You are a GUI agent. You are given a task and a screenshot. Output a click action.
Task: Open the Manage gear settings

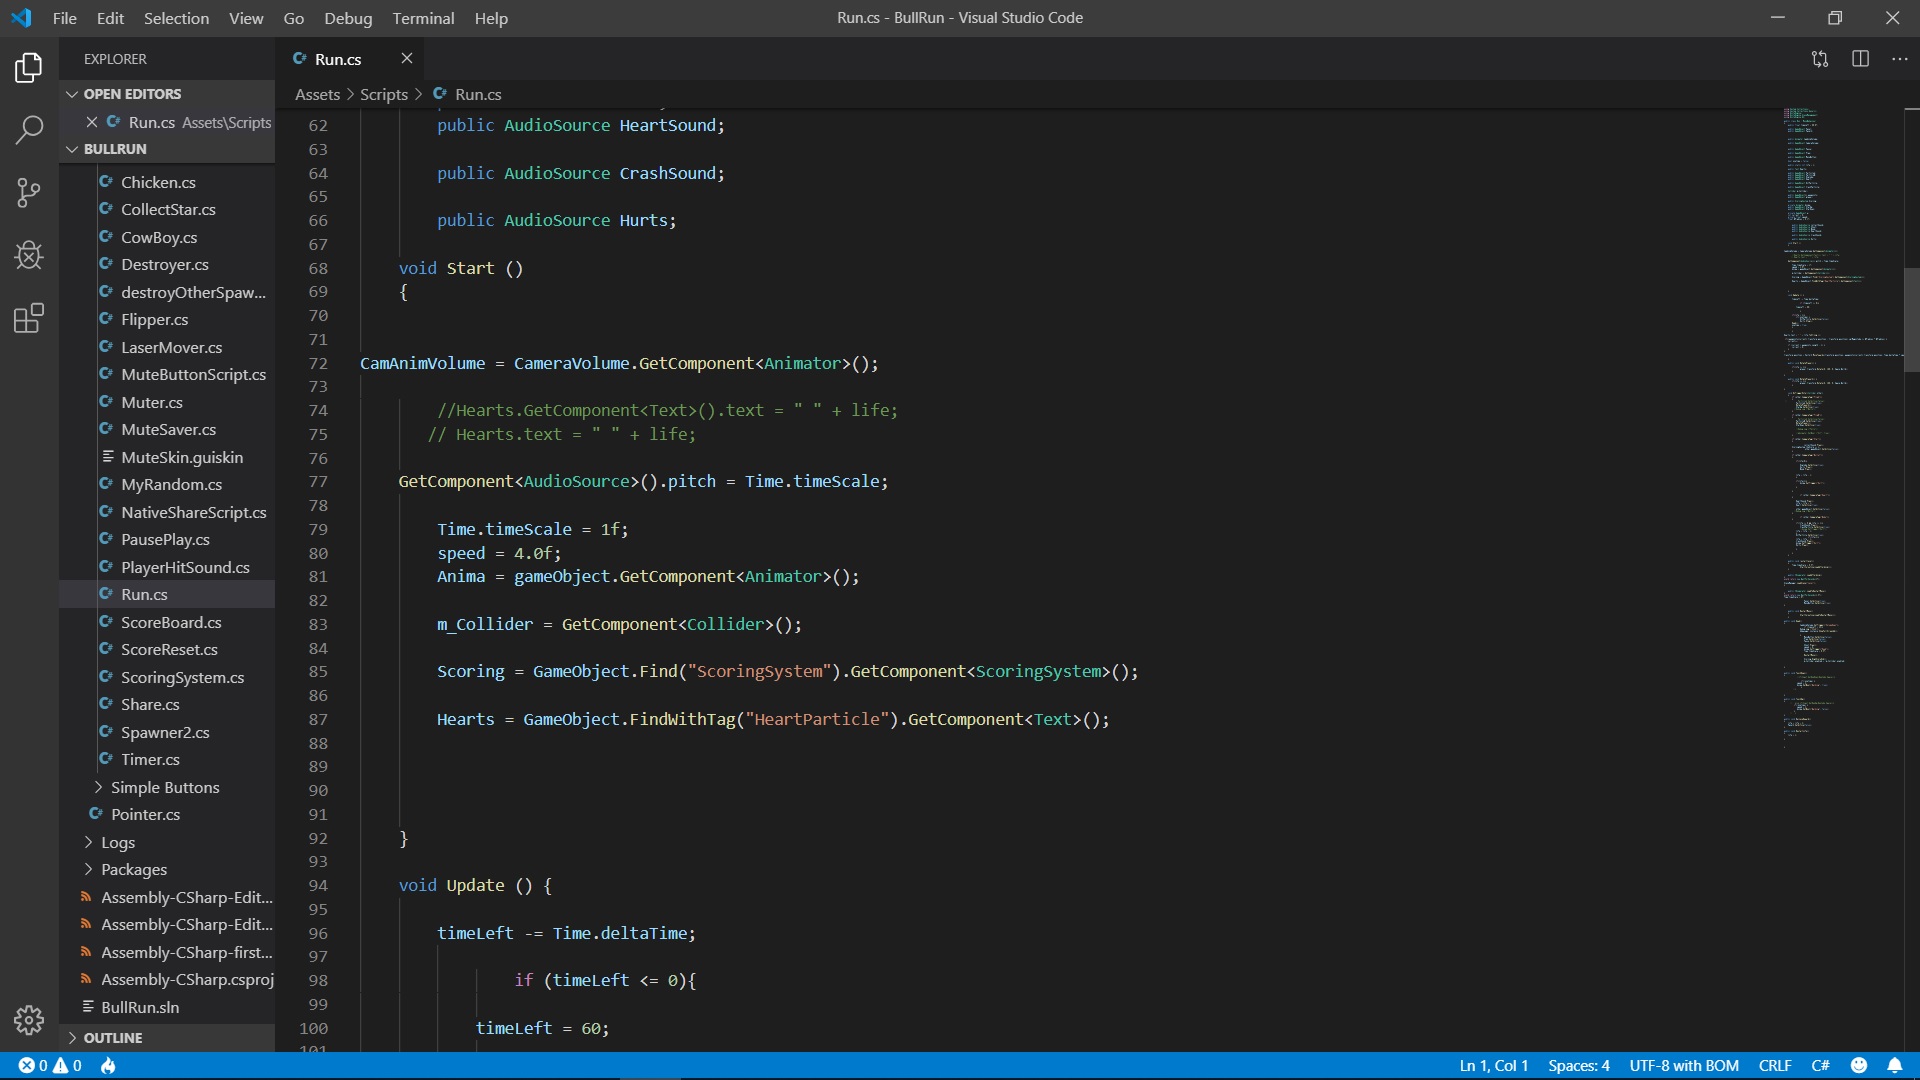click(29, 1019)
